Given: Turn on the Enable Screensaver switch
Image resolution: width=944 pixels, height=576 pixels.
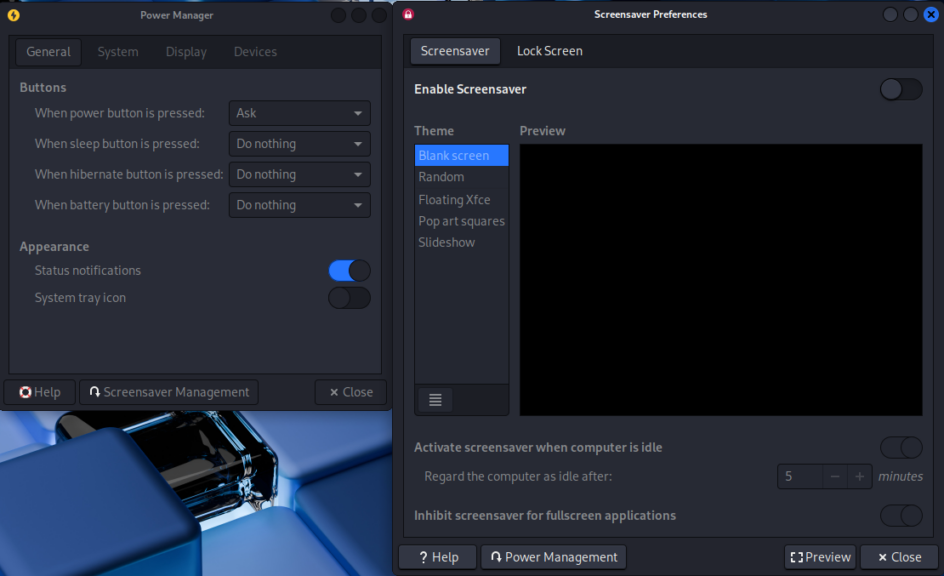Looking at the screenshot, I should click(900, 90).
